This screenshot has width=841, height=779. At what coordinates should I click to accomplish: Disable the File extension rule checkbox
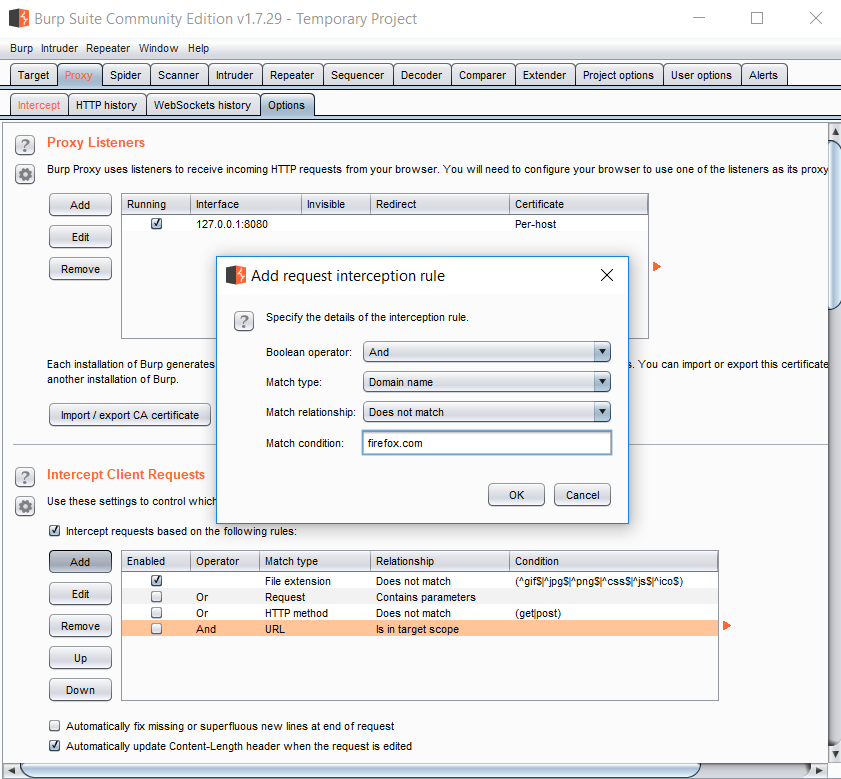tap(156, 581)
